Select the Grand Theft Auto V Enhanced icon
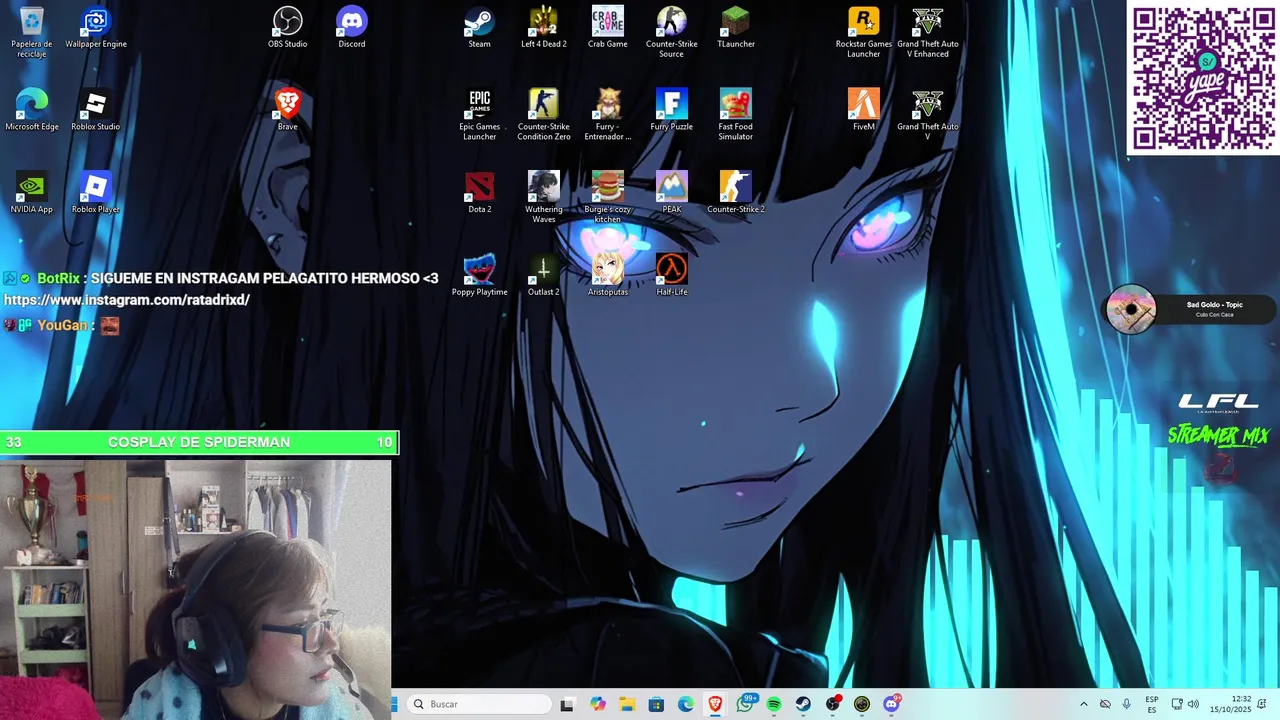 tap(928, 31)
